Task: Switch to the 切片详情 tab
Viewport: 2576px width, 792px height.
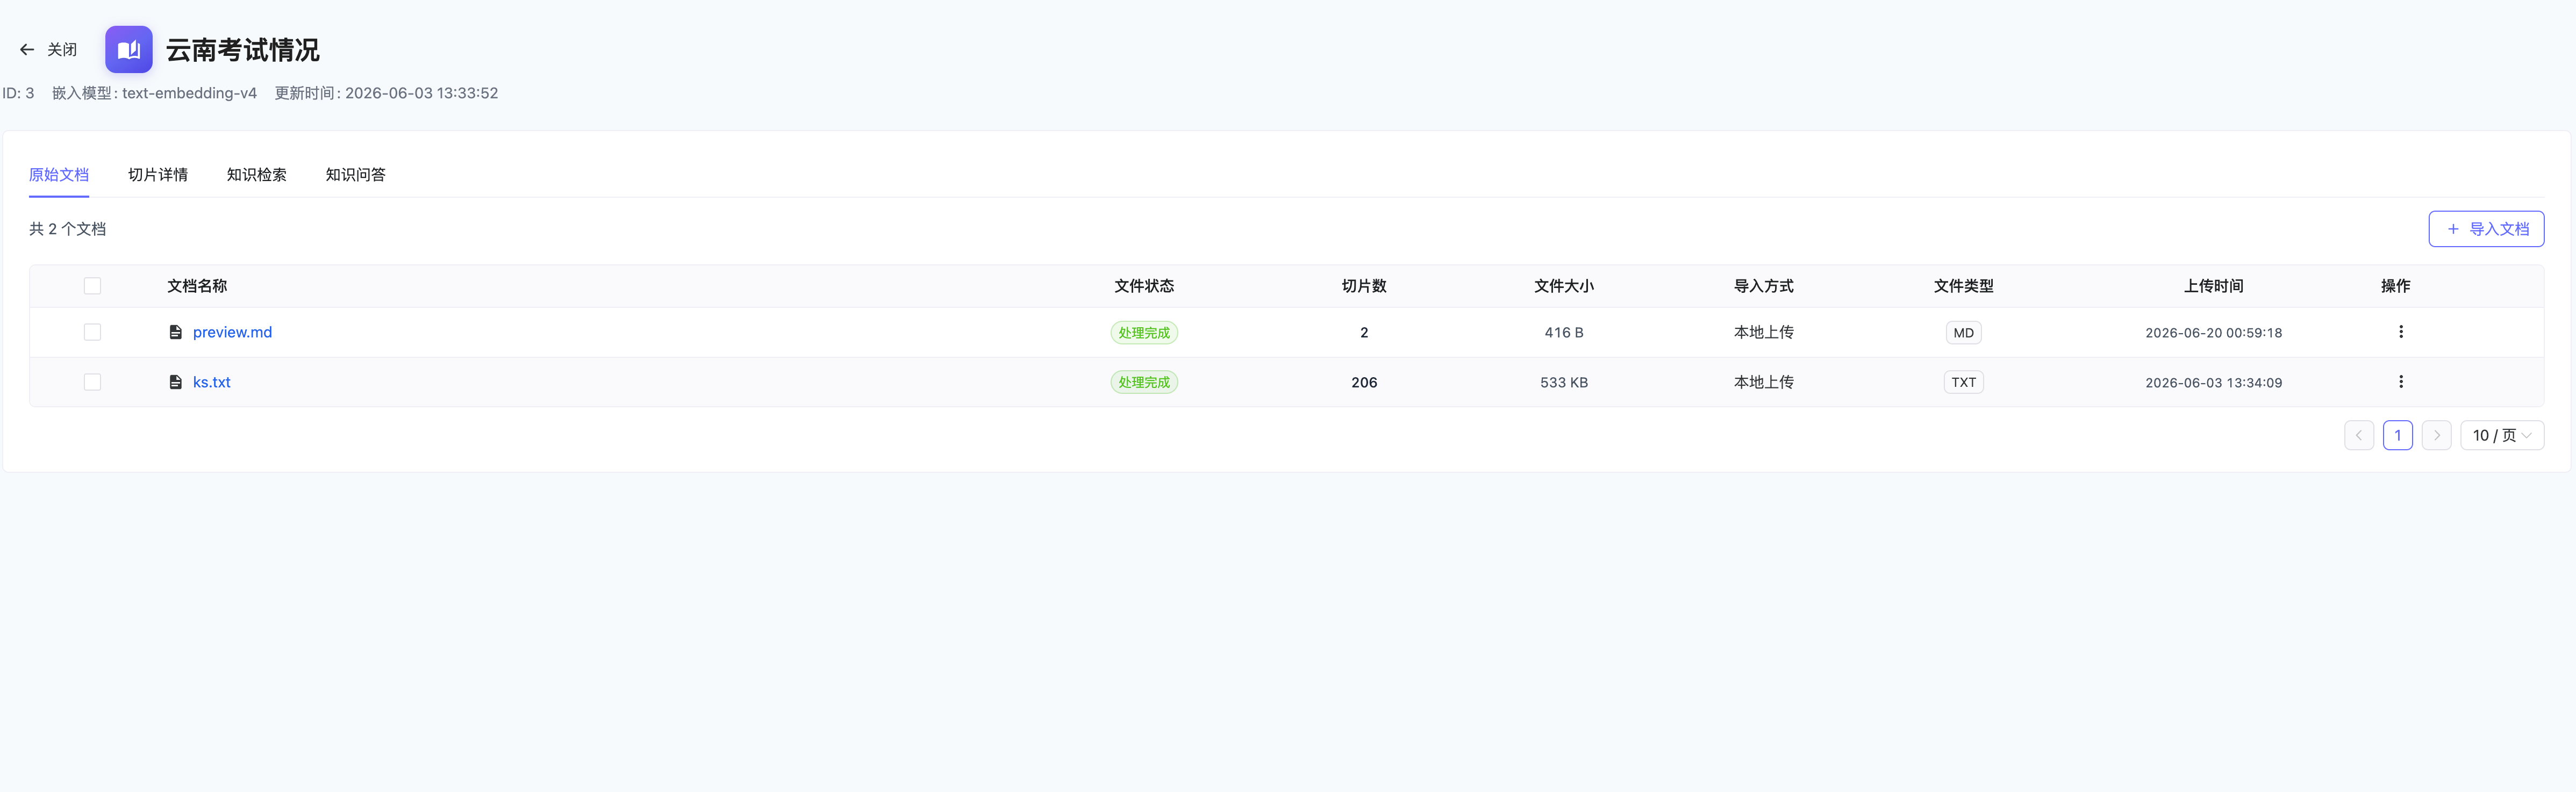Action: 158,175
